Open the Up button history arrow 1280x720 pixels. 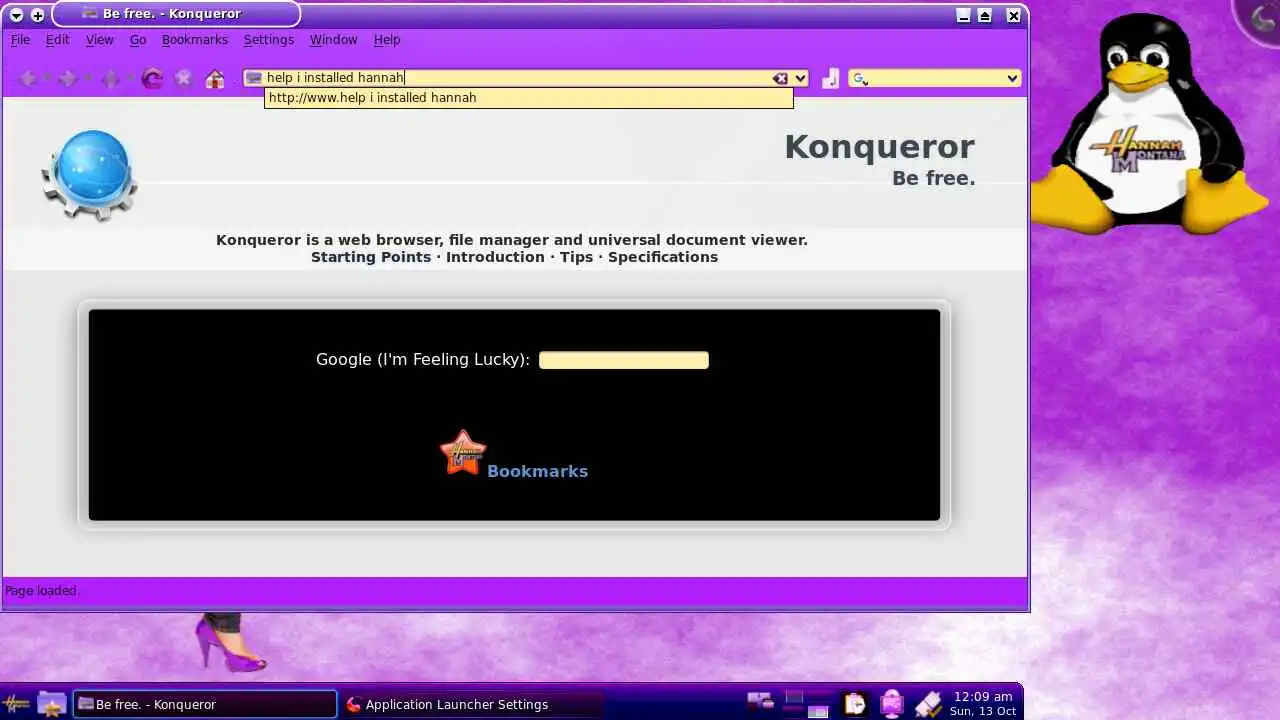click(129, 78)
